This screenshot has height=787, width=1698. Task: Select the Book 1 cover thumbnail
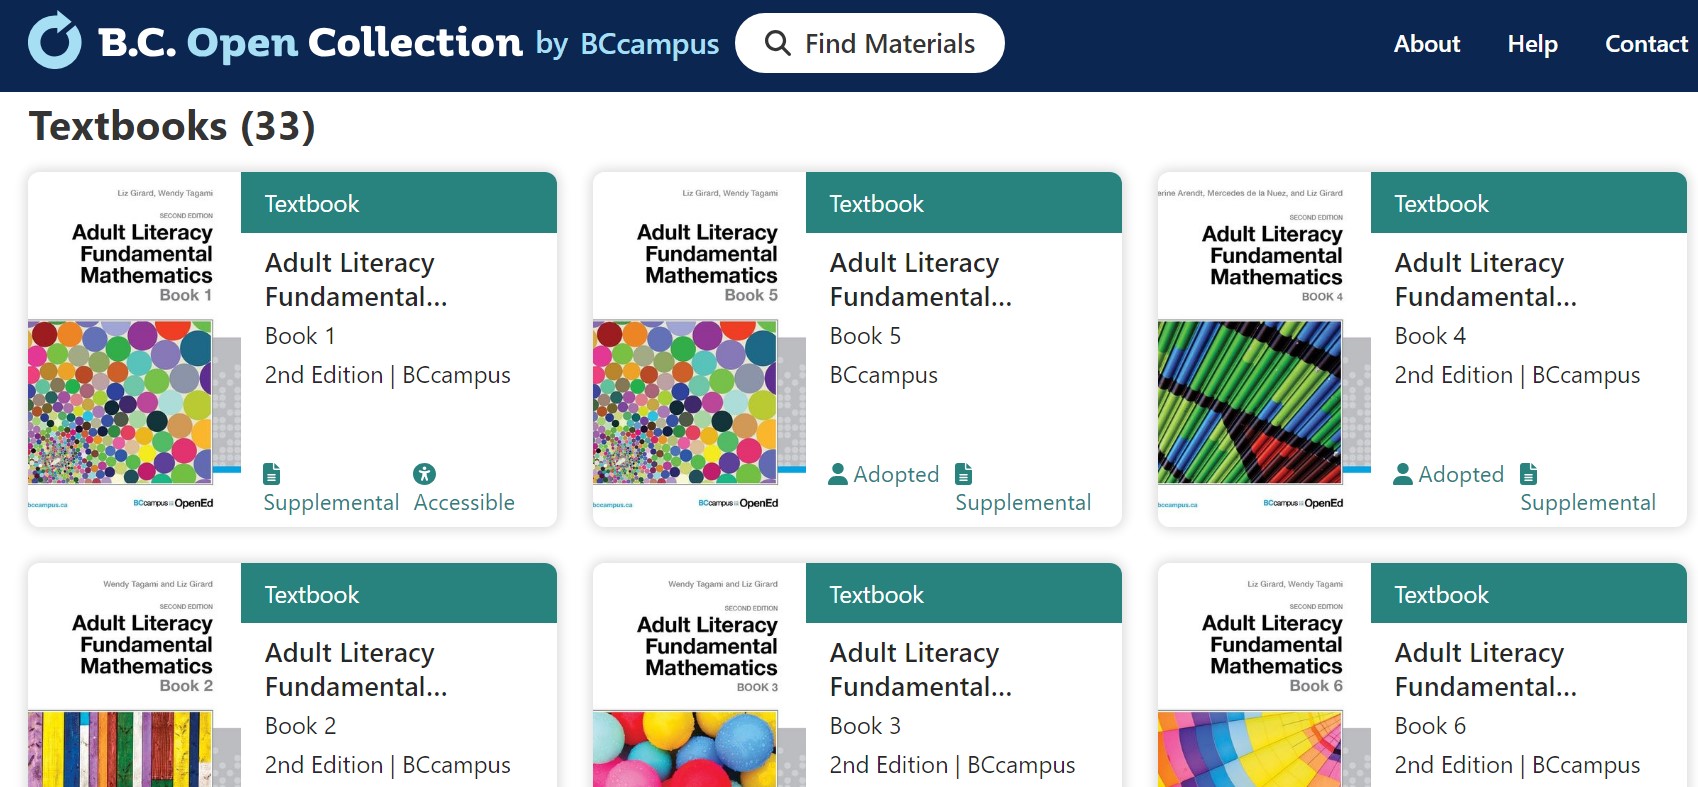[134, 349]
